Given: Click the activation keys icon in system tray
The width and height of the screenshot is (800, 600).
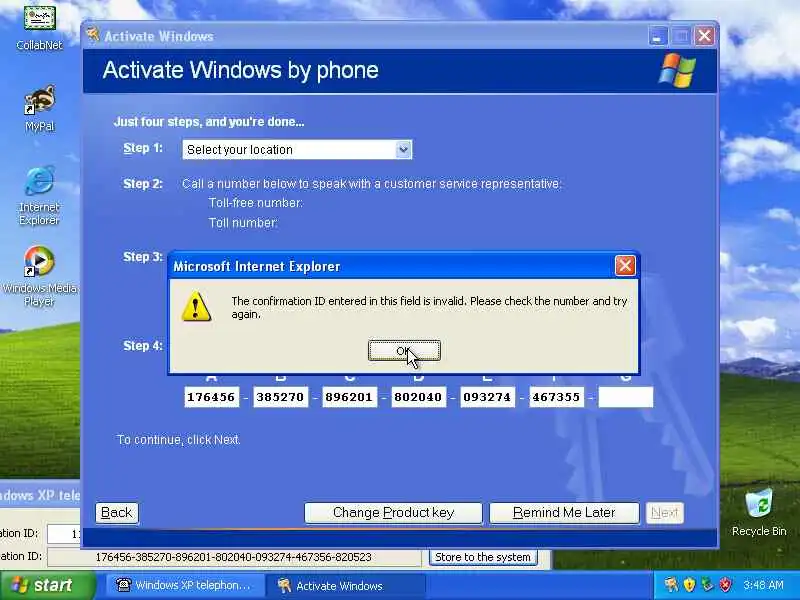Looking at the screenshot, I should [671, 584].
